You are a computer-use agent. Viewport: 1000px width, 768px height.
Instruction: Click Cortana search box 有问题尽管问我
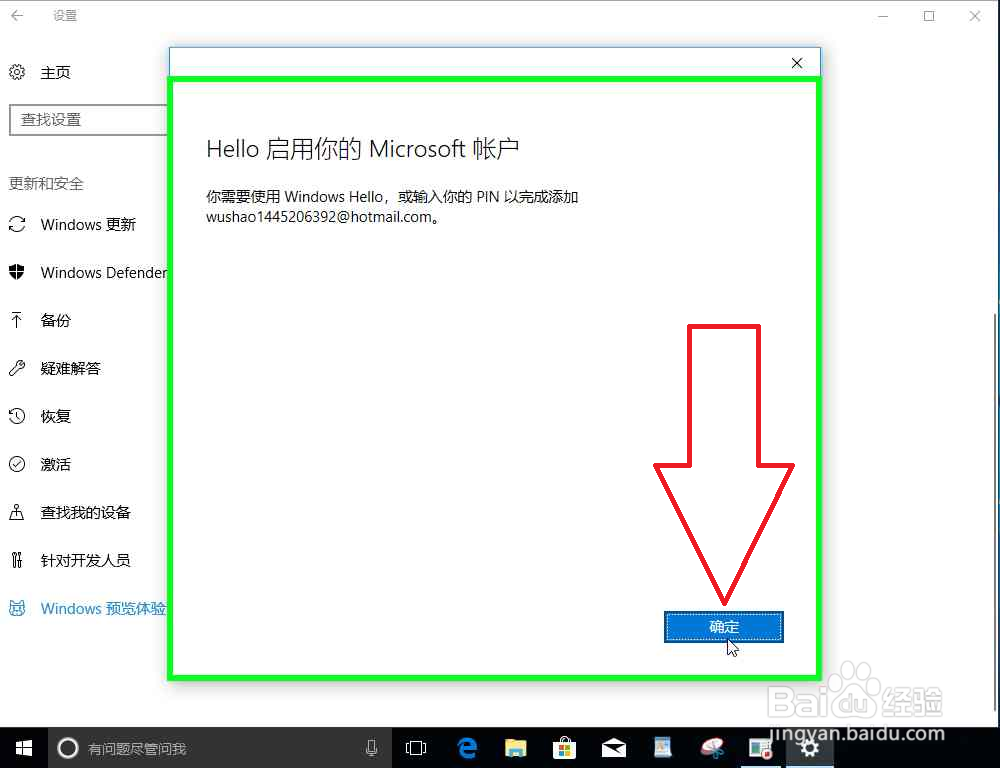(220, 748)
